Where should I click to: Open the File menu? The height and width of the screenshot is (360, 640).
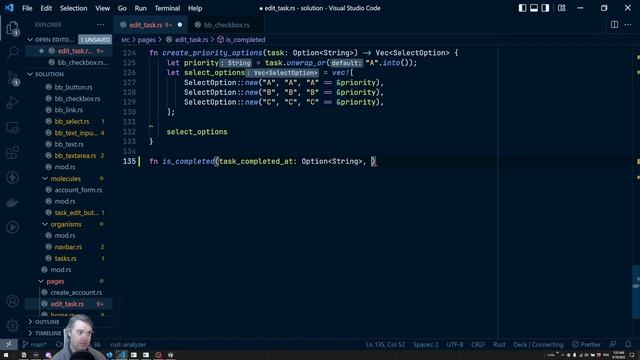27,8
